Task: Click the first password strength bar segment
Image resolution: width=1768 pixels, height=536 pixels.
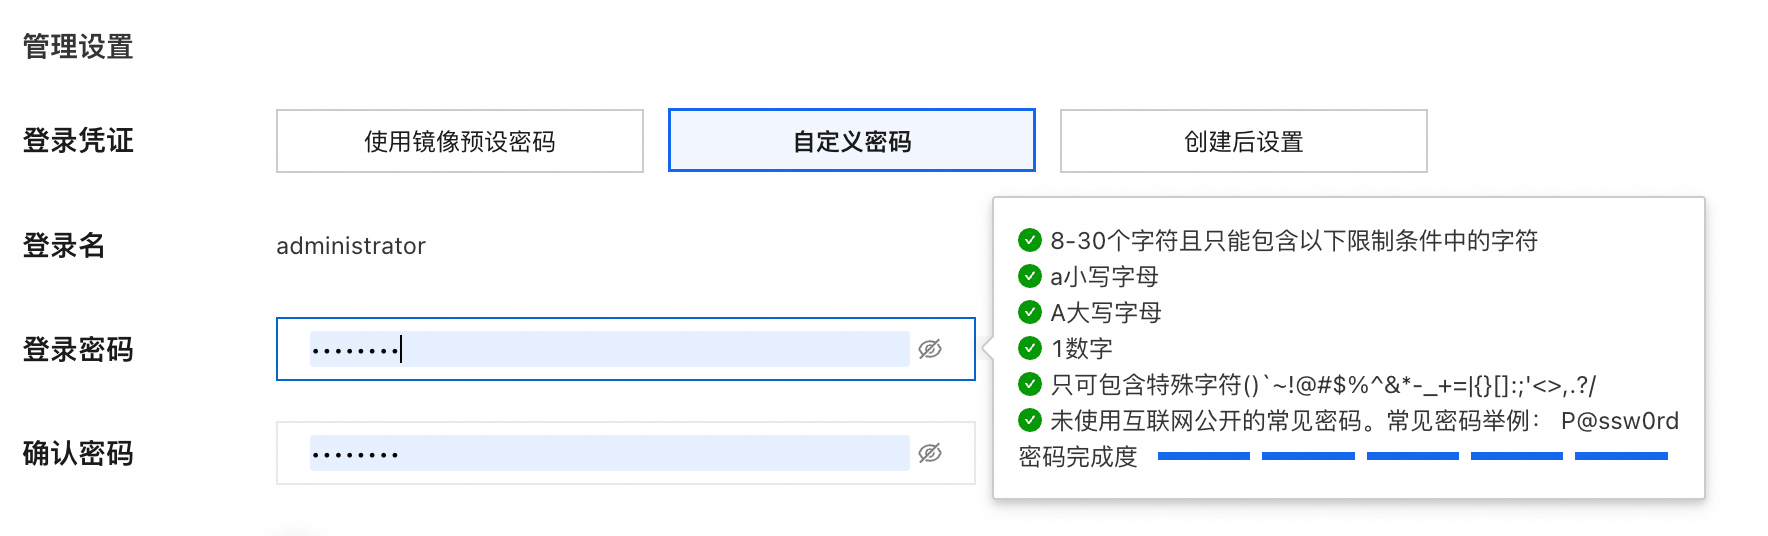Action: (x=1203, y=456)
